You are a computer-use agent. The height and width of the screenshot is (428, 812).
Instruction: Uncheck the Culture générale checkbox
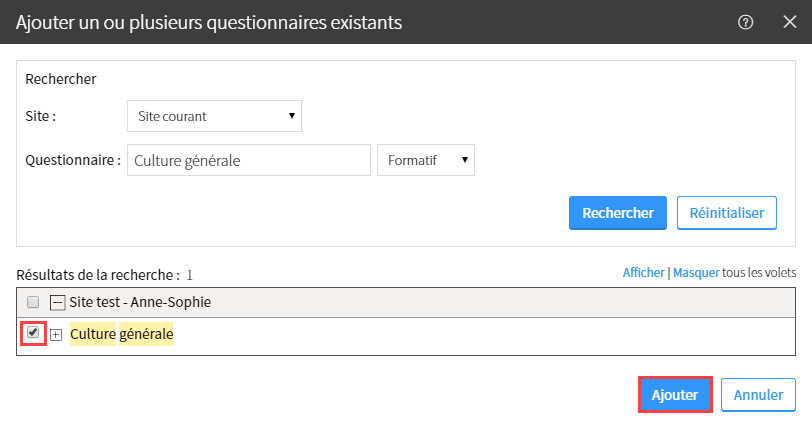[33, 332]
